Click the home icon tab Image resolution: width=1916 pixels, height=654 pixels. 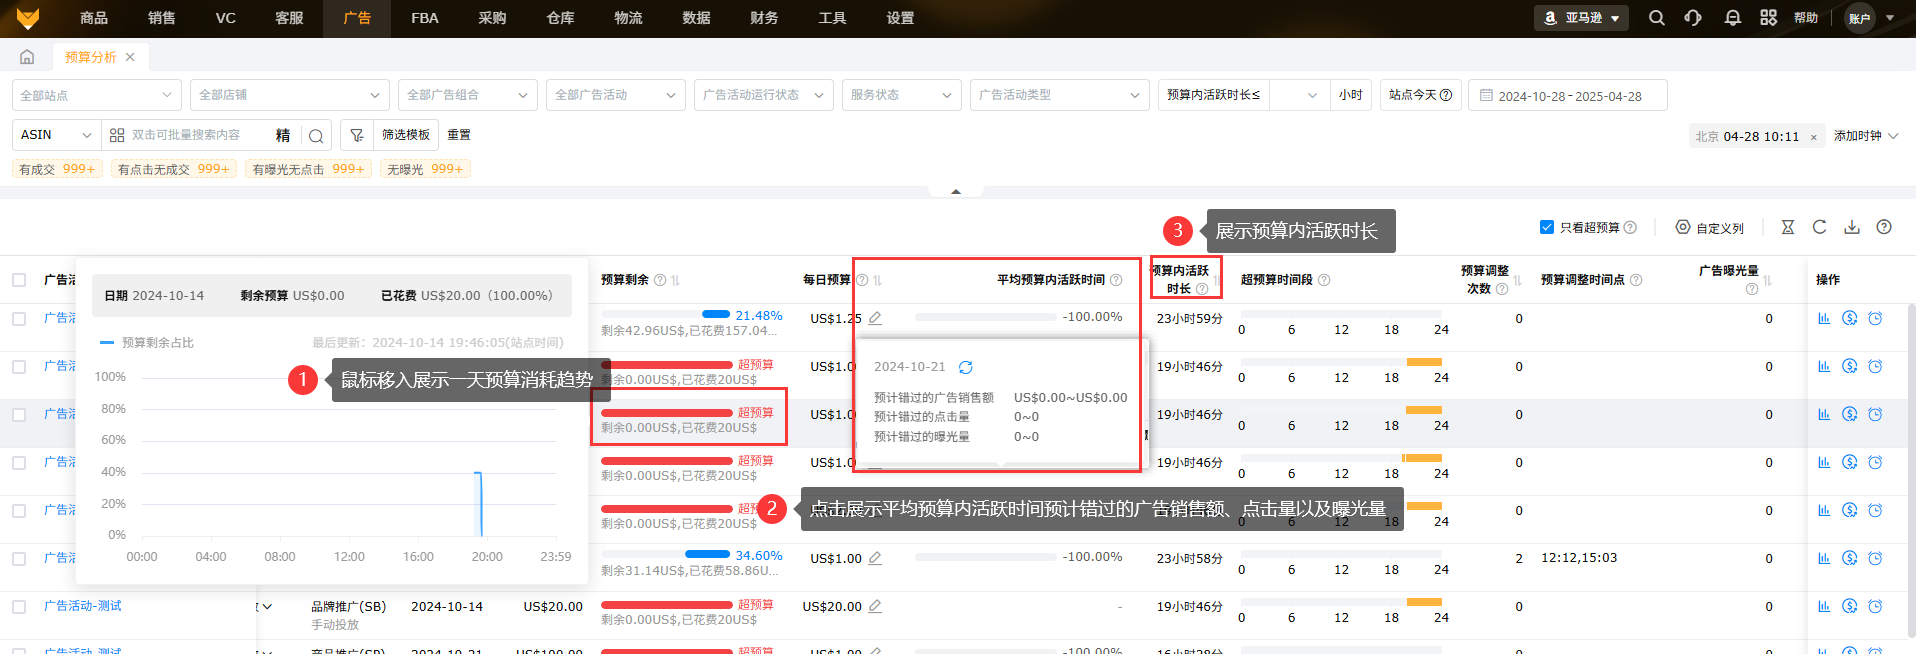(27, 57)
